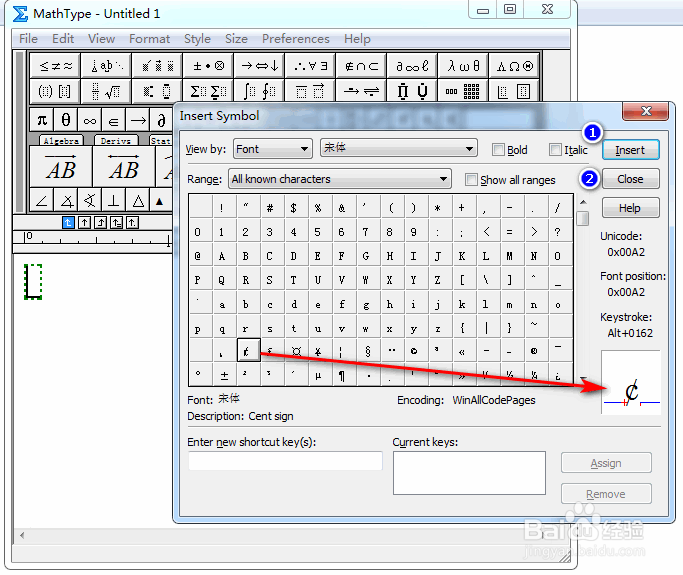
Task: Open boxes templates palette
Action: (x=514, y=91)
